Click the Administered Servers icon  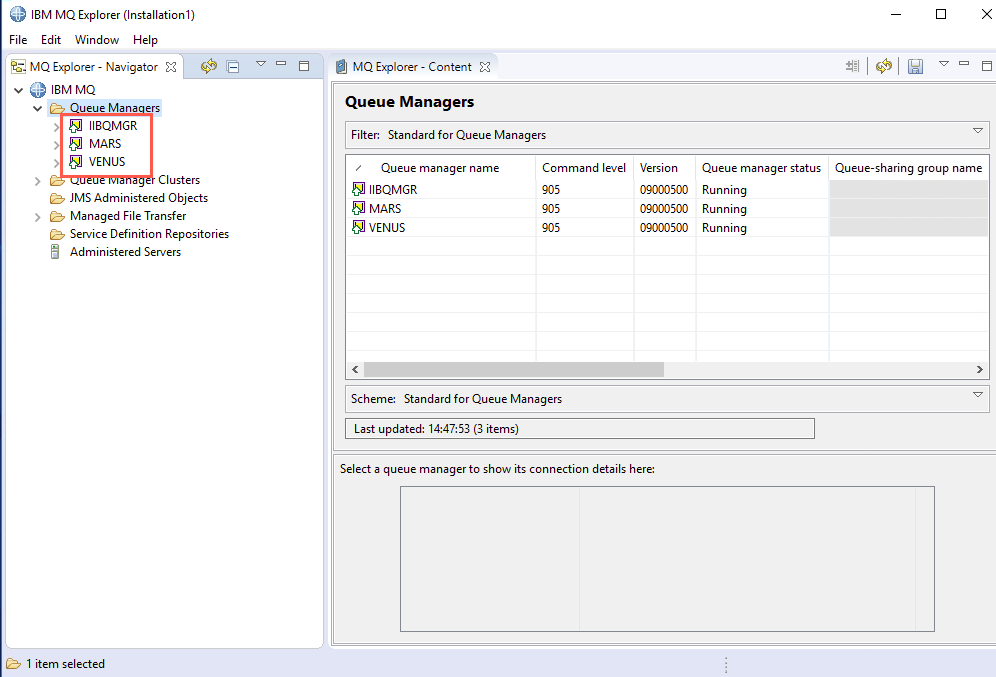55,251
